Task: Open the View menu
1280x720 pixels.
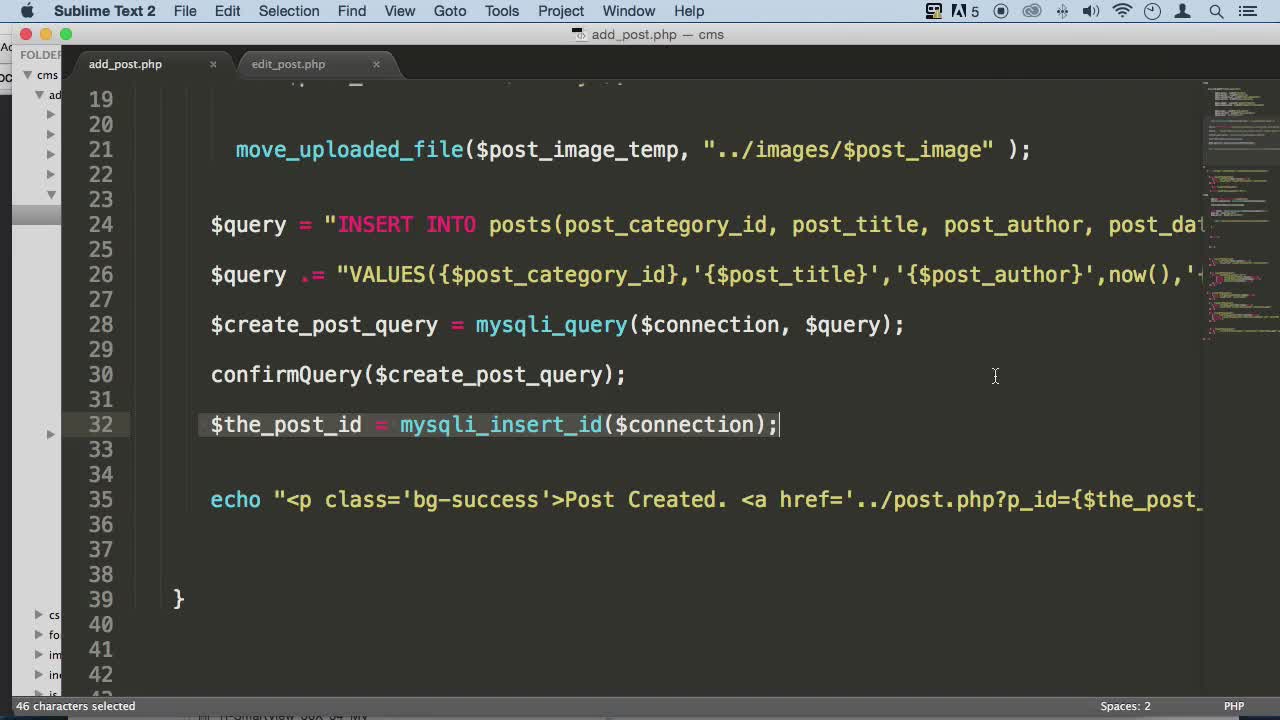Action: (x=400, y=11)
